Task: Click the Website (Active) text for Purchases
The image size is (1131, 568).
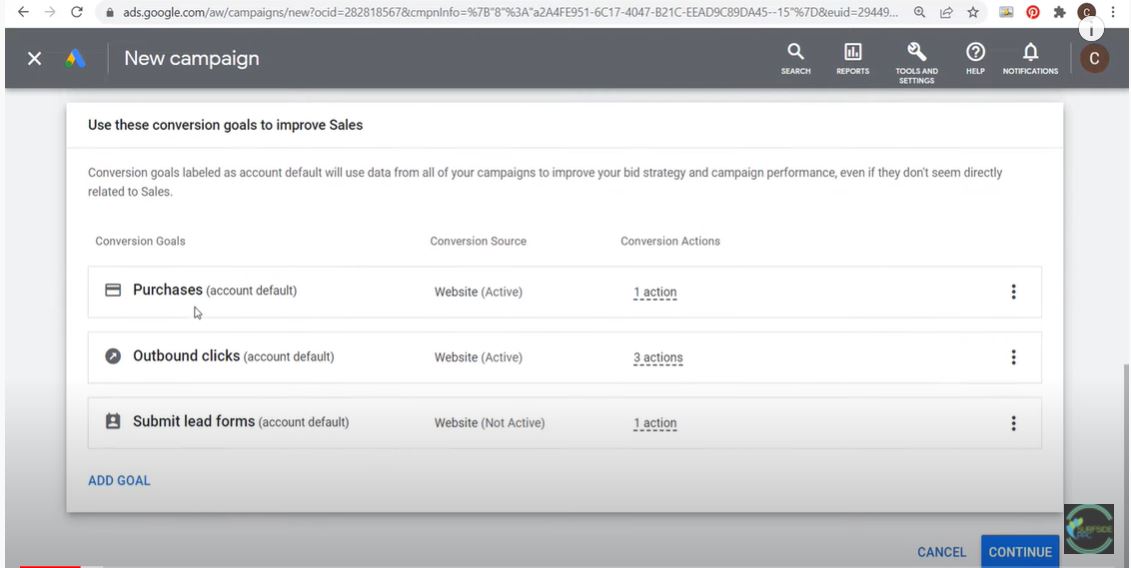Action: (478, 292)
